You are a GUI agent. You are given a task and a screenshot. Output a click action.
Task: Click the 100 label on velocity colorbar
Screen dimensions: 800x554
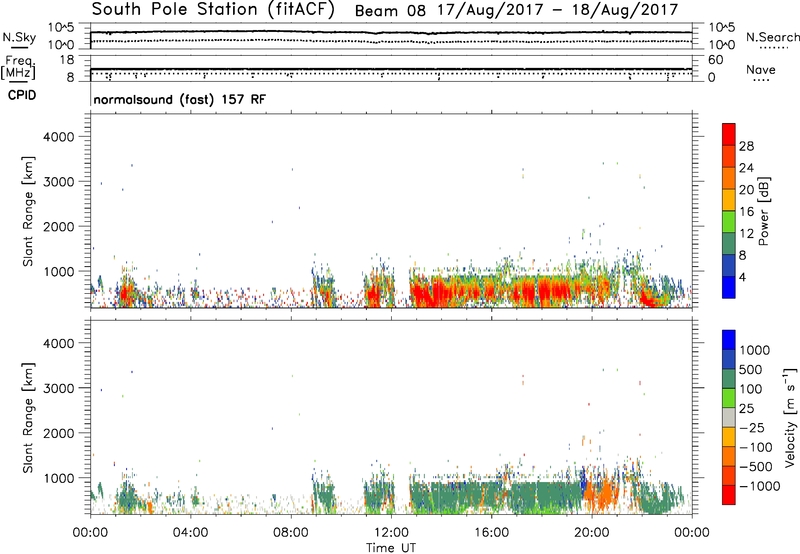coord(750,389)
